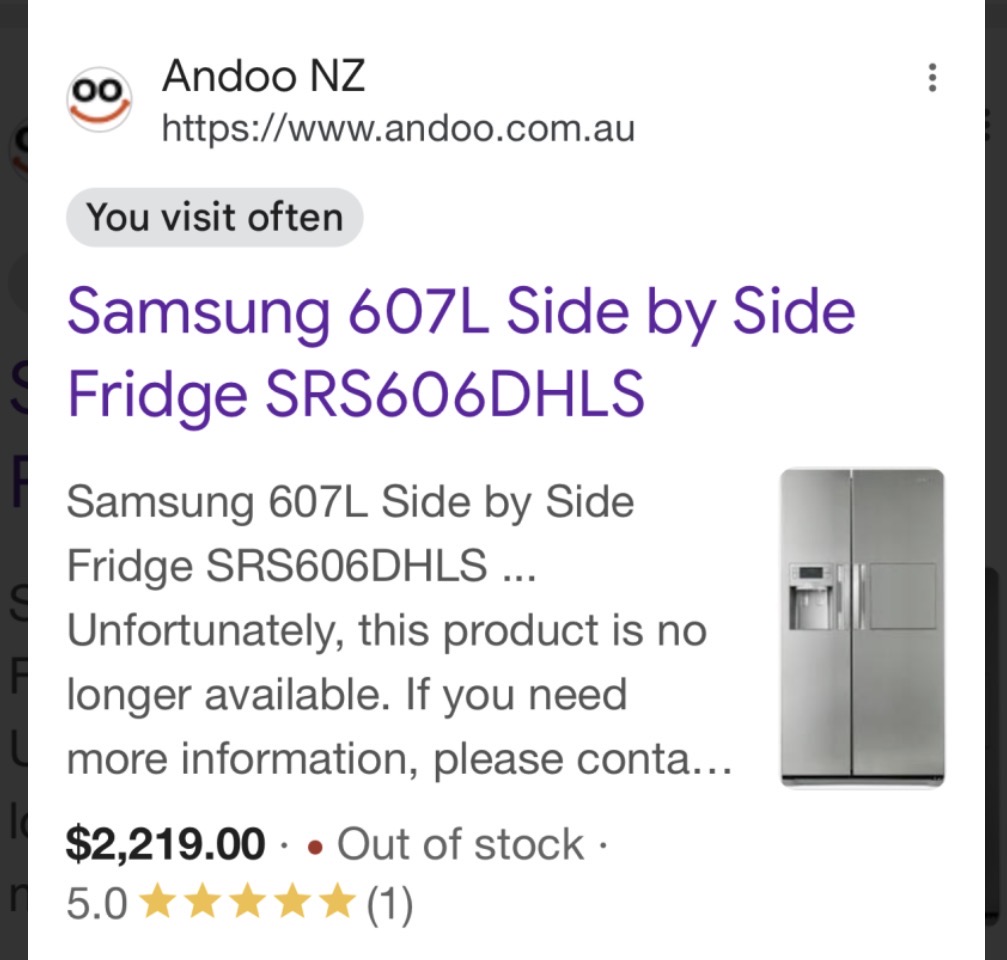Image resolution: width=1007 pixels, height=960 pixels.
Task: Click the $2,219.00 price
Action: [x=166, y=845]
